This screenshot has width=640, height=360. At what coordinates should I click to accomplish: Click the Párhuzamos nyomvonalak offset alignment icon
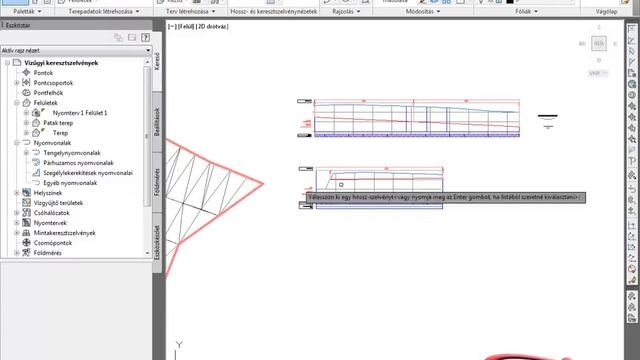coord(36,162)
